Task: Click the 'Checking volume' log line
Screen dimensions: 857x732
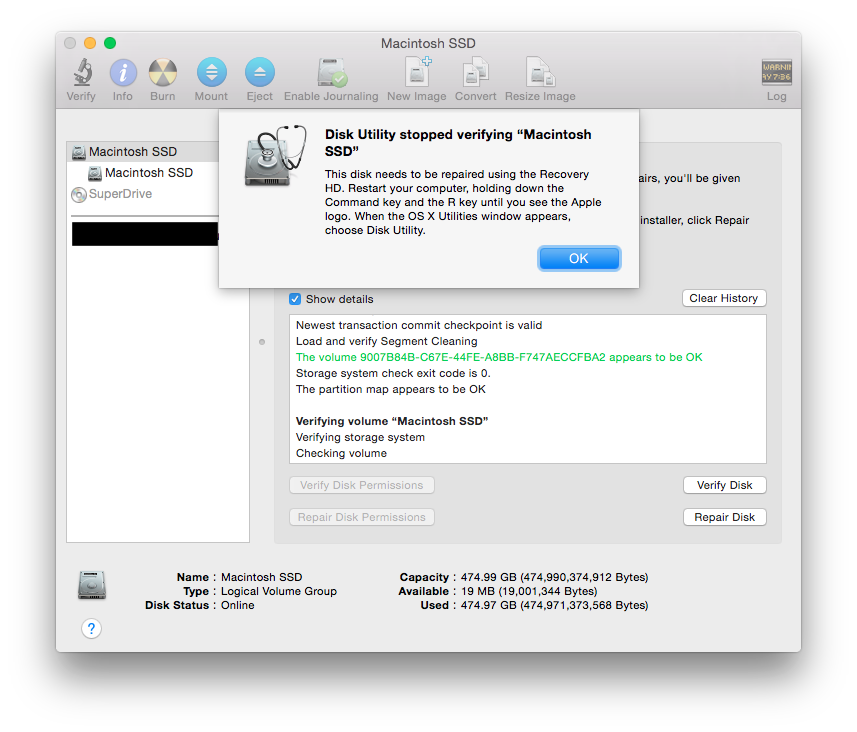Action: (341, 453)
